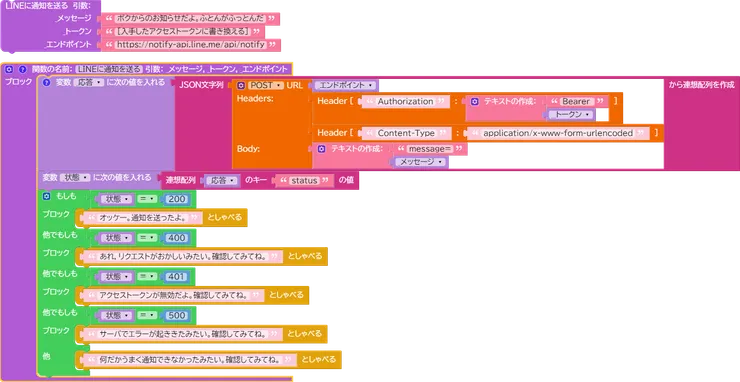Open the gear icon on the POST block
The width and height of the screenshot is (740, 382).
(241, 85)
